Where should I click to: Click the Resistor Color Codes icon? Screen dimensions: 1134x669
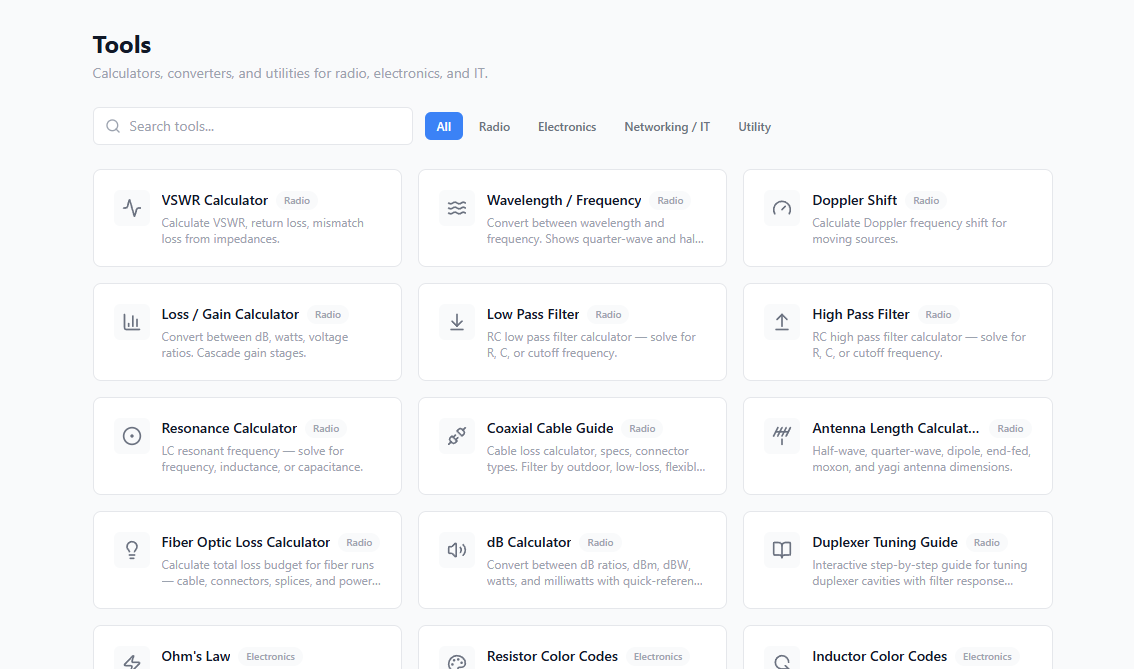[x=457, y=660]
